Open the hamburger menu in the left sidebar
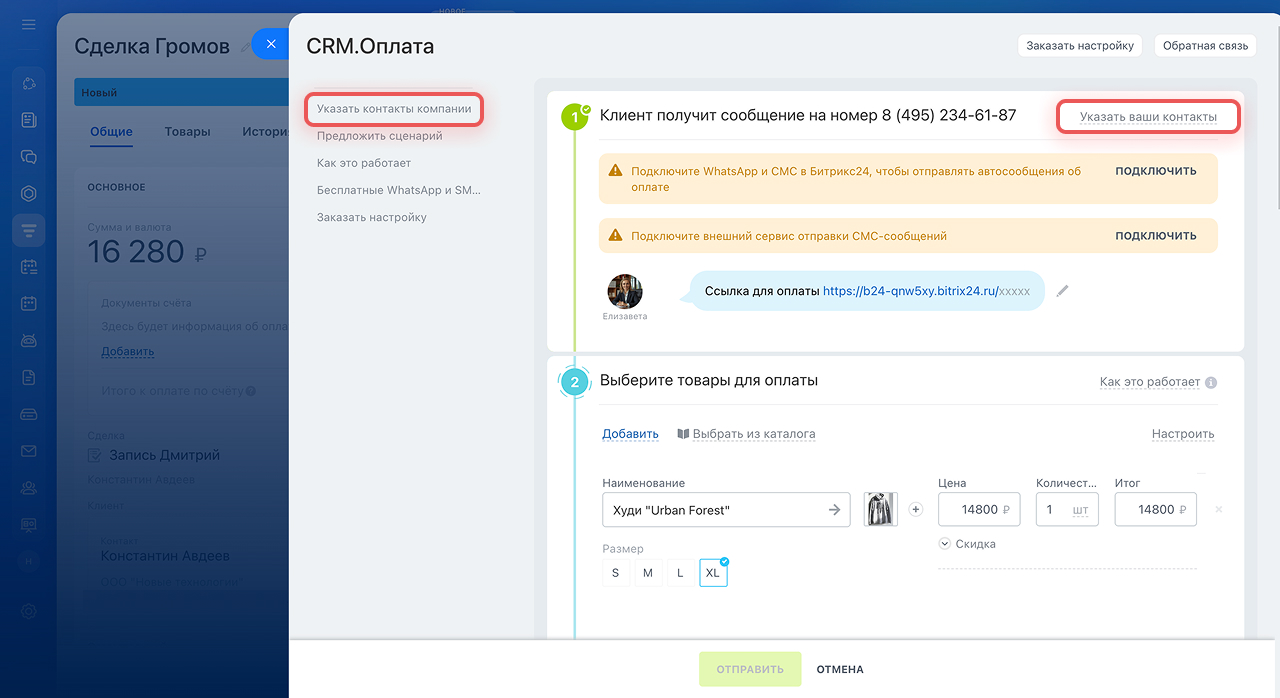Screen dimensions: 1280x698 coord(28,24)
